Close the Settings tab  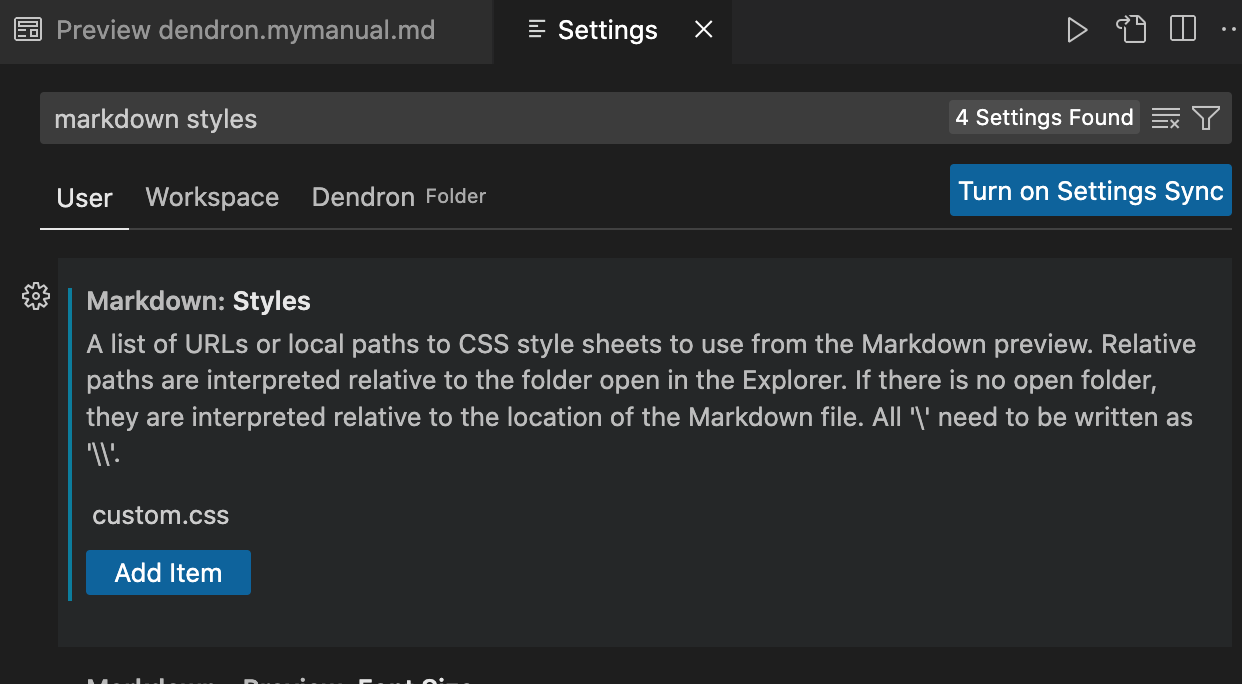(703, 30)
